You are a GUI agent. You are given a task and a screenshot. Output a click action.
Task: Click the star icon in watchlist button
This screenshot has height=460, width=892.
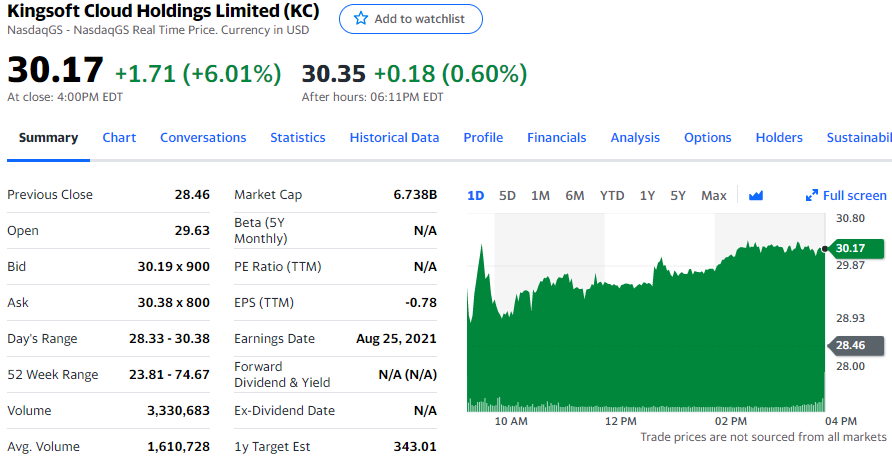pos(361,19)
